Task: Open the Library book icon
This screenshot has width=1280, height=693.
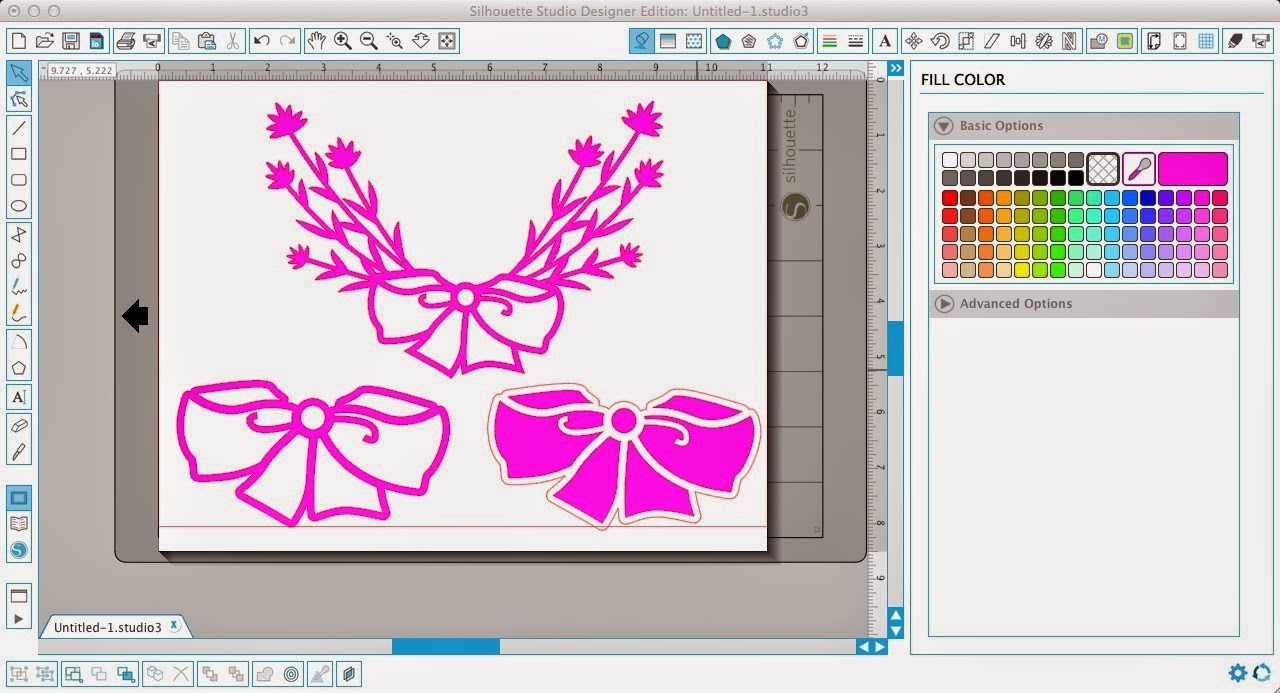Action: [x=18, y=524]
